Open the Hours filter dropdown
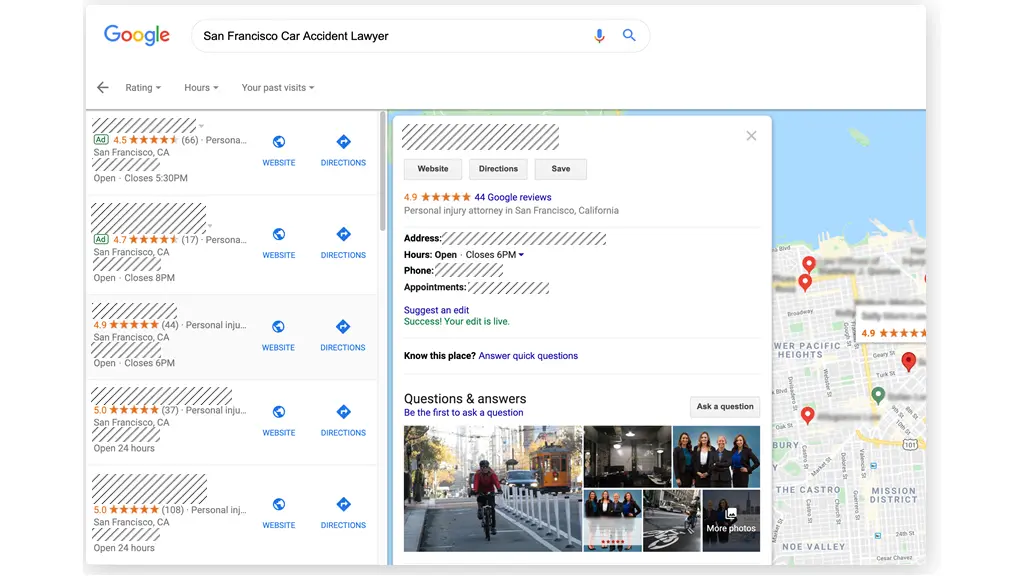Screen dimensions: 1024x576 click(201, 88)
